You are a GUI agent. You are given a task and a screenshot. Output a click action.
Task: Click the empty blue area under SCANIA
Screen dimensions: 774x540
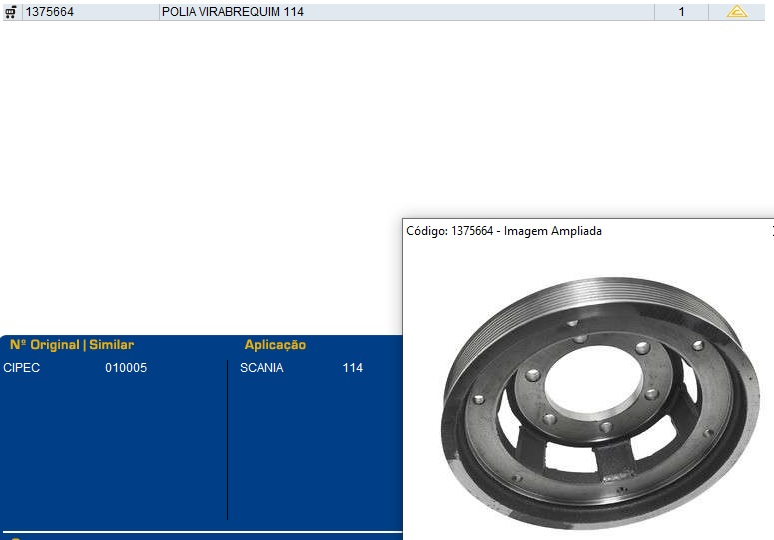310,450
